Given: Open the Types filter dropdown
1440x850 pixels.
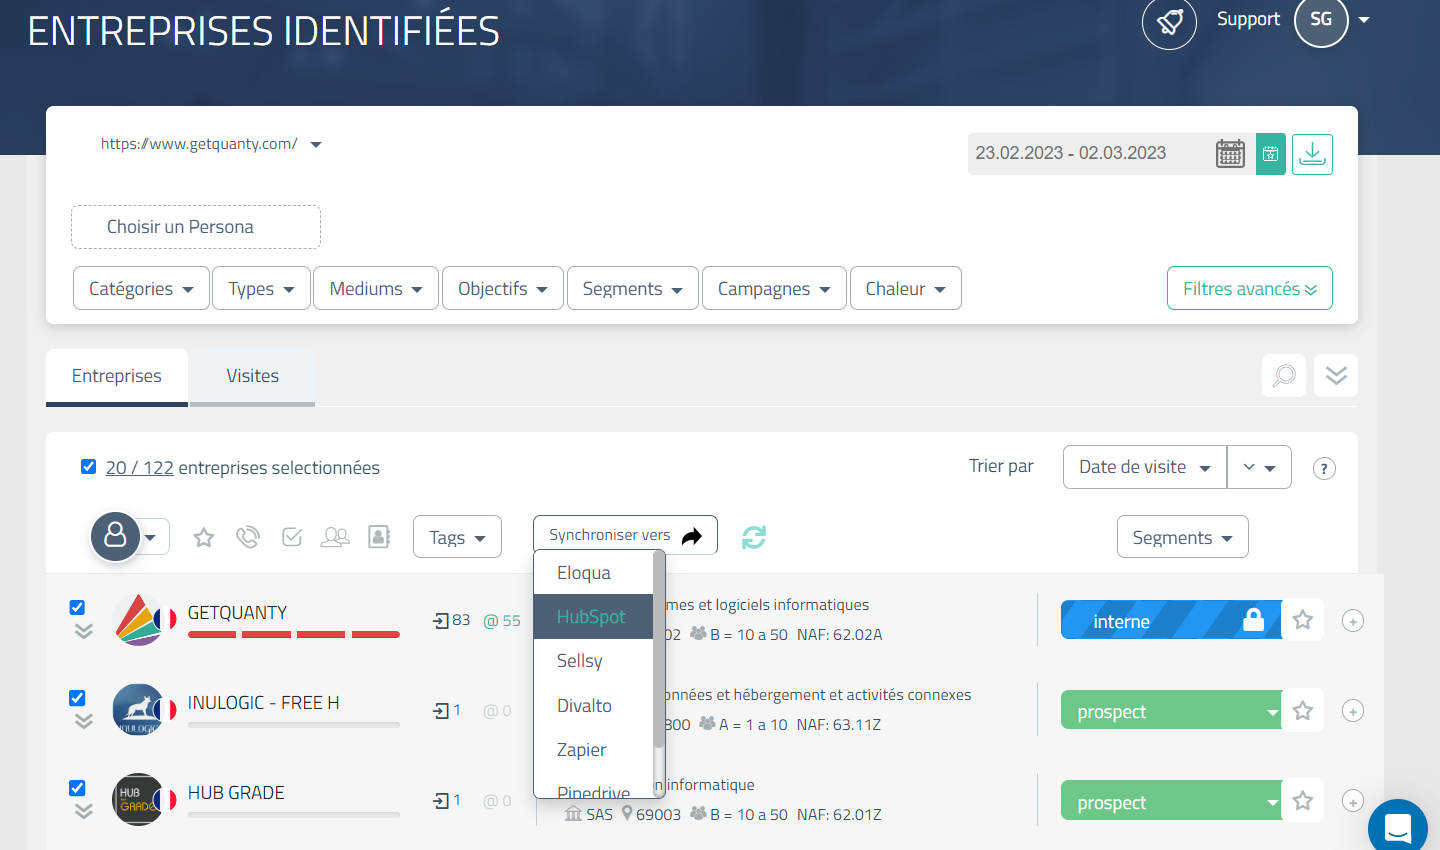Looking at the screenshot, I should pyautogui.click(x=261, y=288).
